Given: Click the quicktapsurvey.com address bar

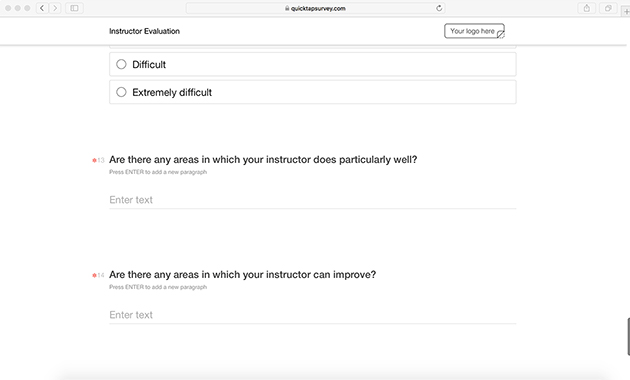Looking at the screenshot, I should coord(315,8).
